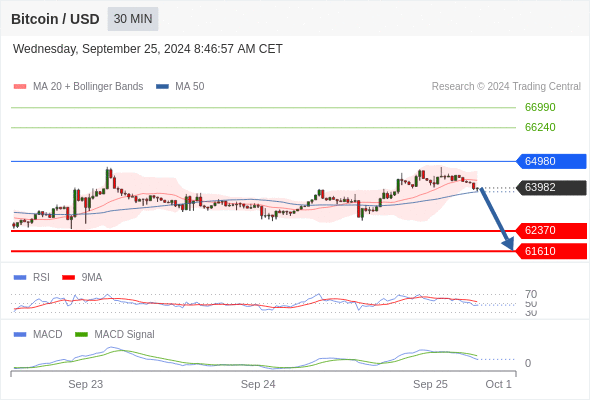The height and width of the screenshot is (400, 590).
Task: Click the Sep 25 date axis label
Action: click(x=430, y=384)
